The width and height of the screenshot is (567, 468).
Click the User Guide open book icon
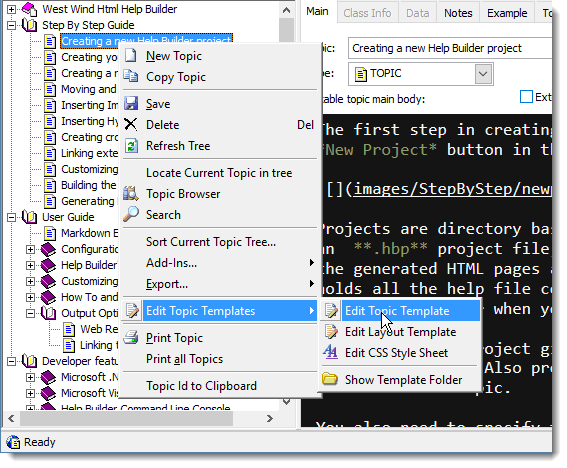pos(29,217)
